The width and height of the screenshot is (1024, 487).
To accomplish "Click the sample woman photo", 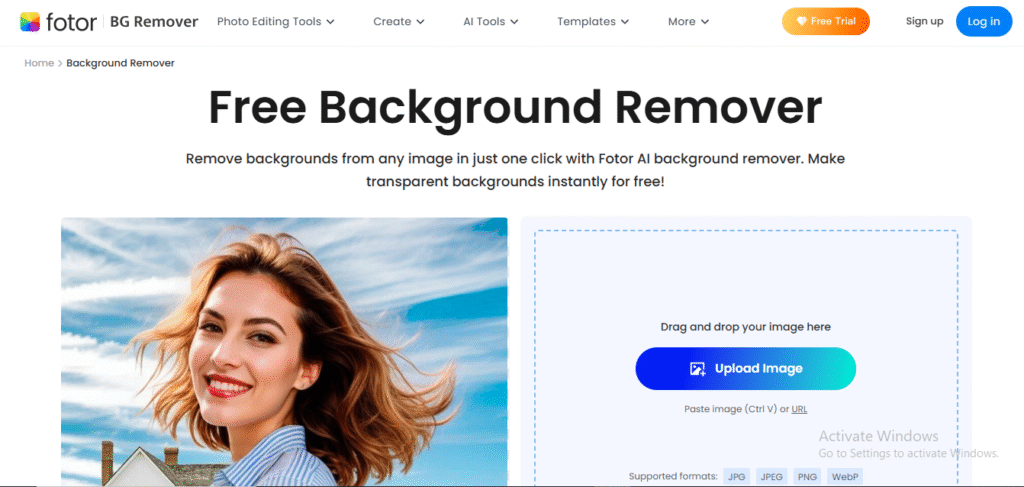I will 284,352.
